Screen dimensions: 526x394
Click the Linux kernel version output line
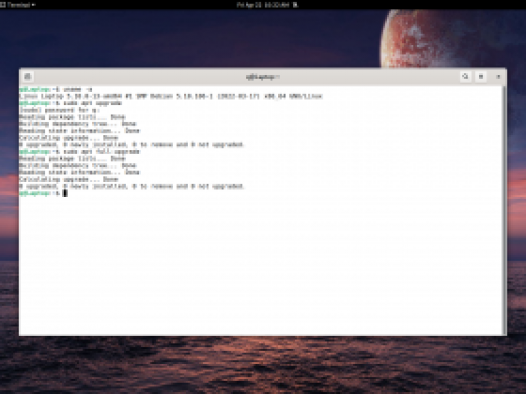(x=171, y=96)
